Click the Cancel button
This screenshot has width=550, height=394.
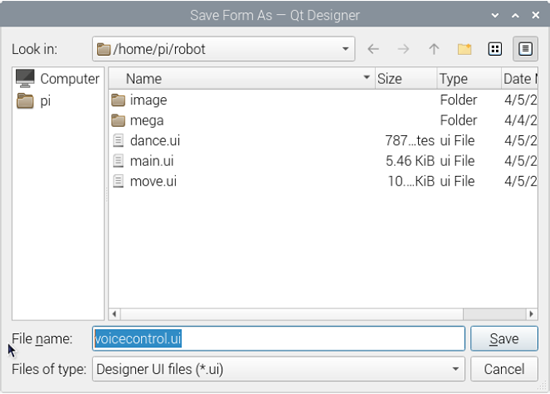tap(504, 369)
